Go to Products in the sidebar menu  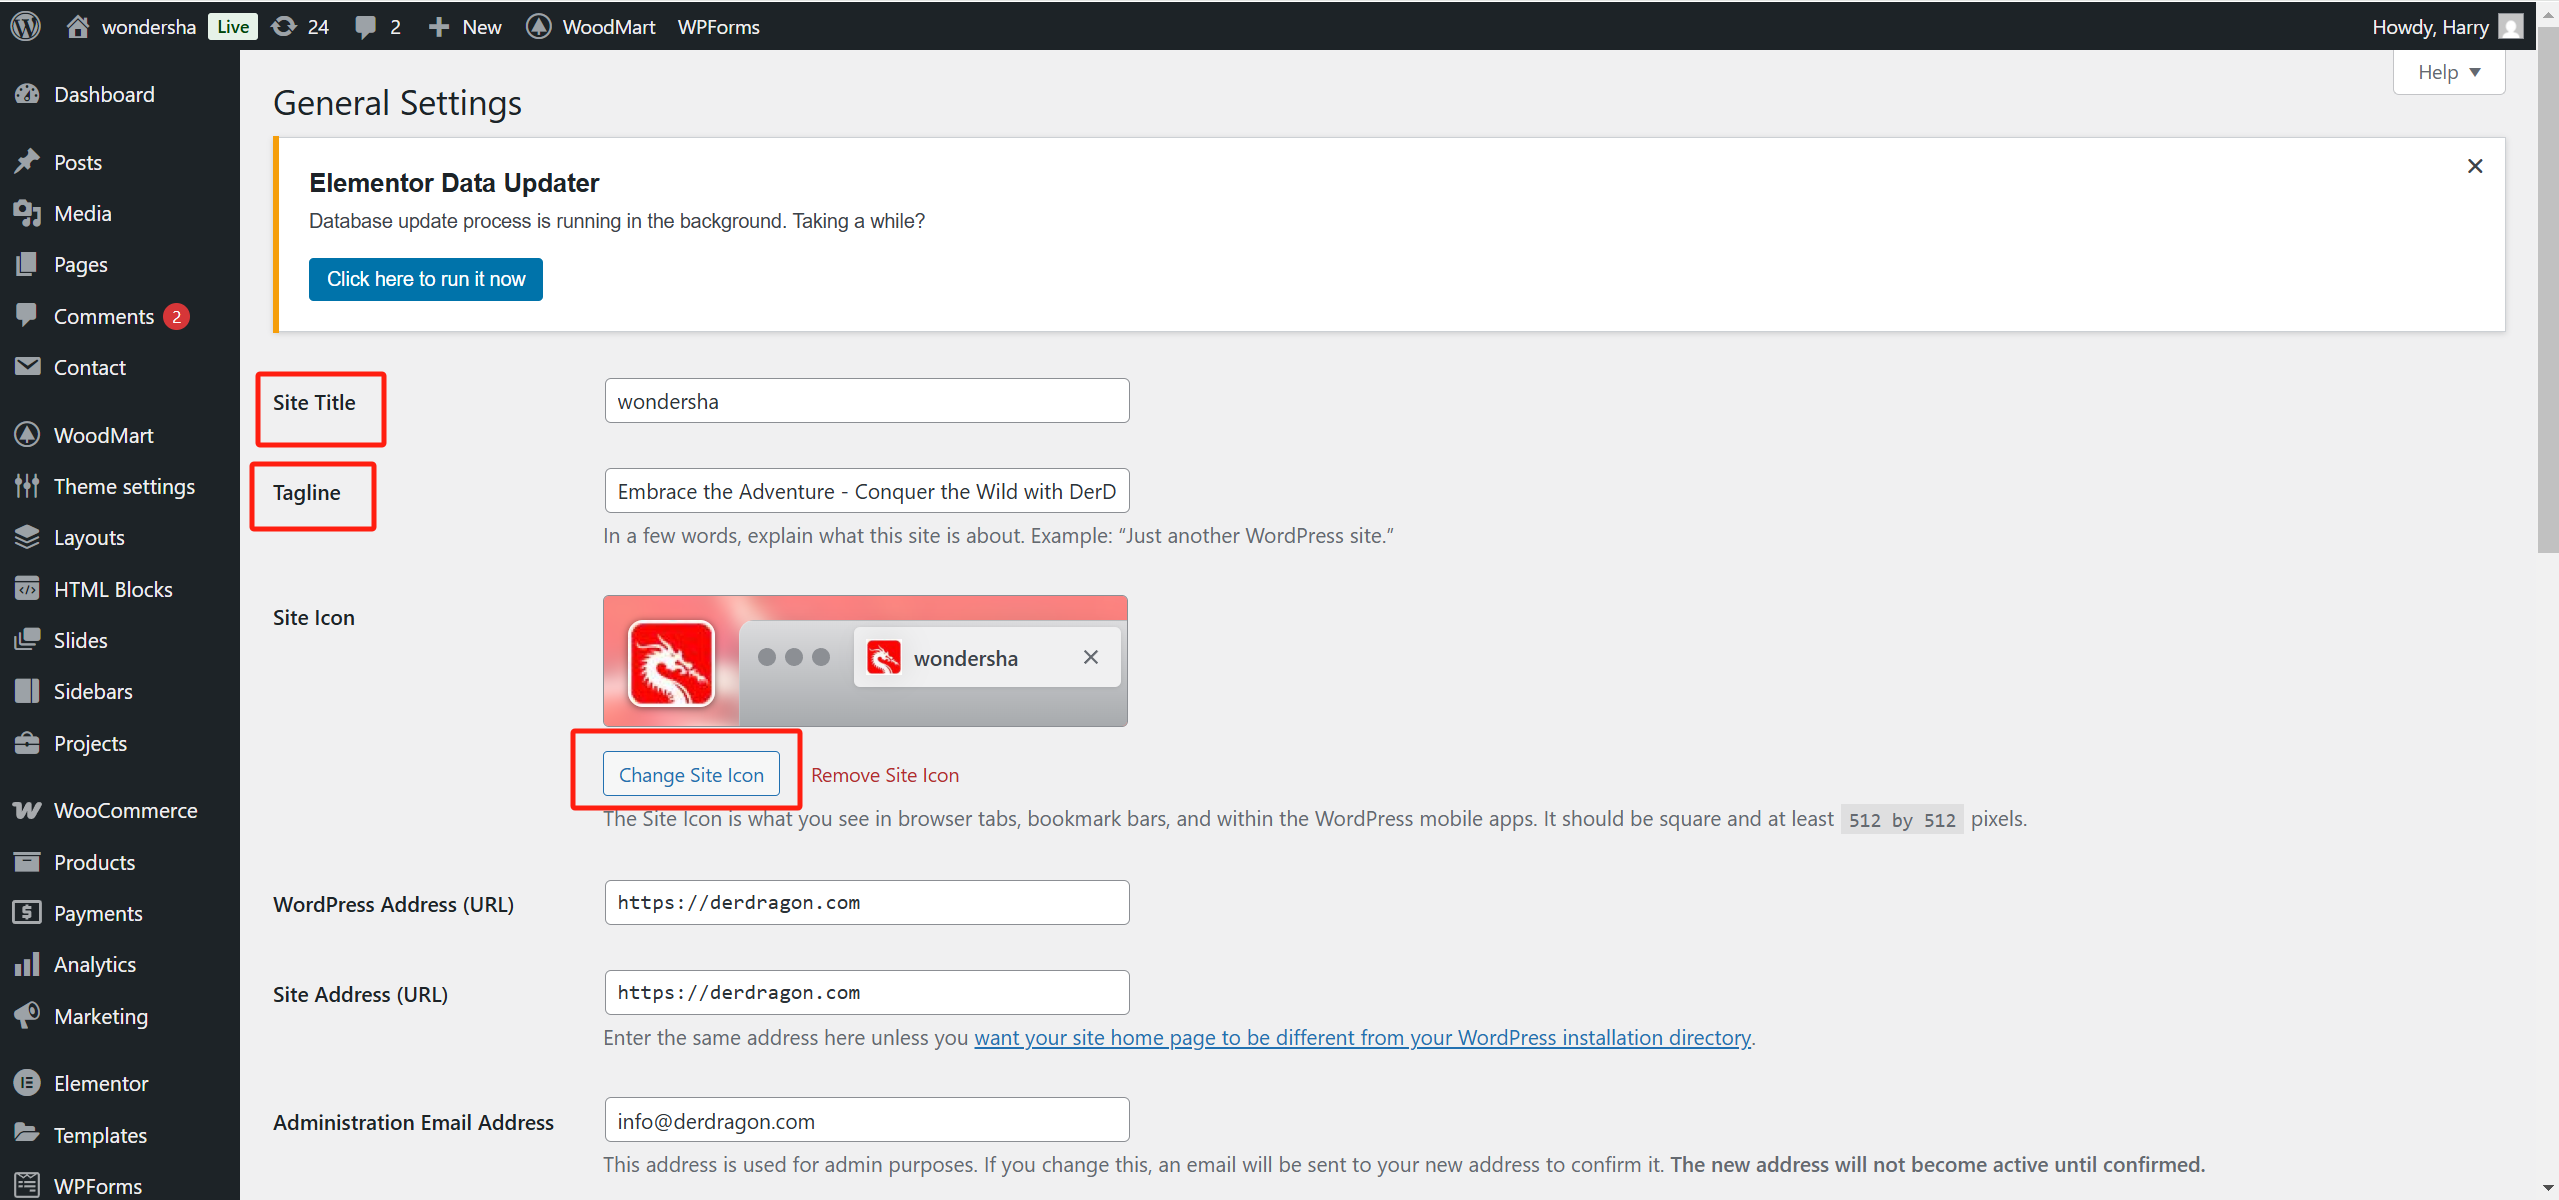click(94, 862)
